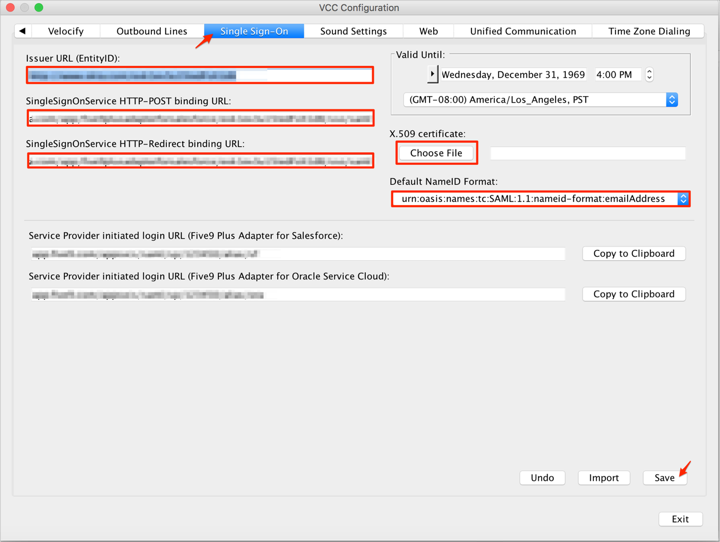Click the Issuer URL (EntityID) field
Viewport: 720px width, 542px height.
click(200, 75)
